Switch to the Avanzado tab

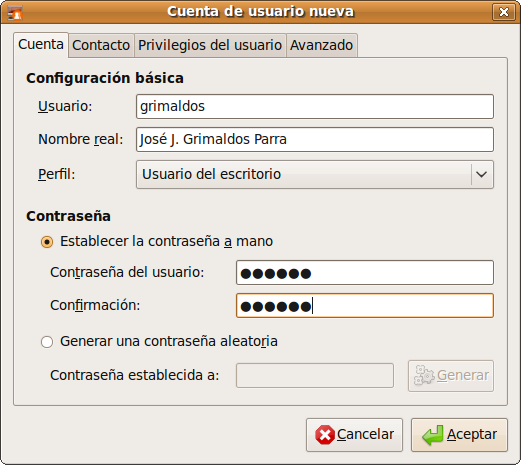pyautogui.click(x=322, y=45)
